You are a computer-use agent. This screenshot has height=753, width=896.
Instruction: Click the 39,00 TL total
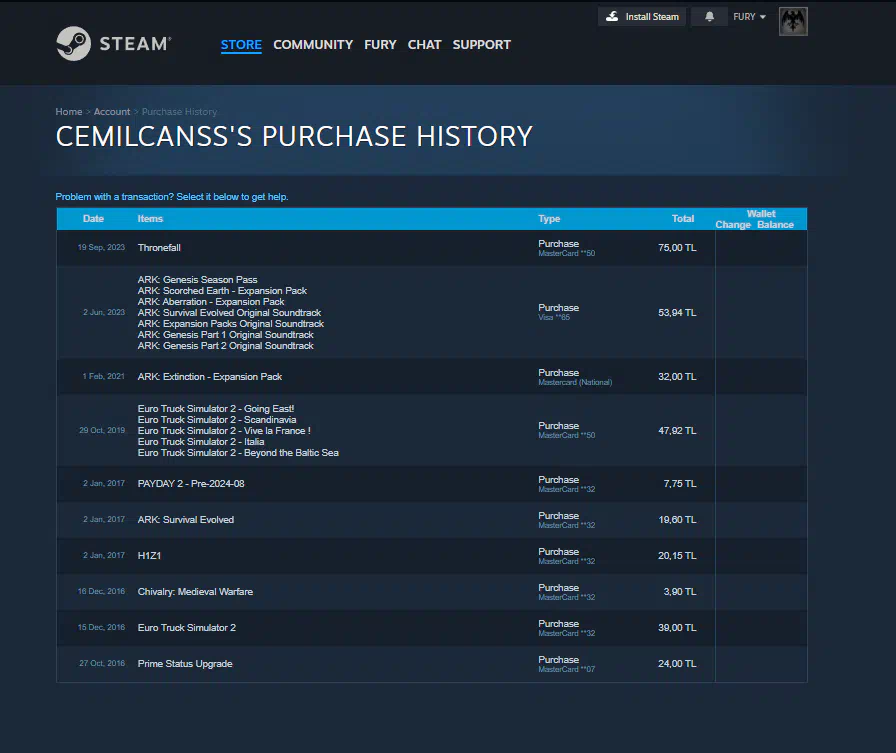677,628
